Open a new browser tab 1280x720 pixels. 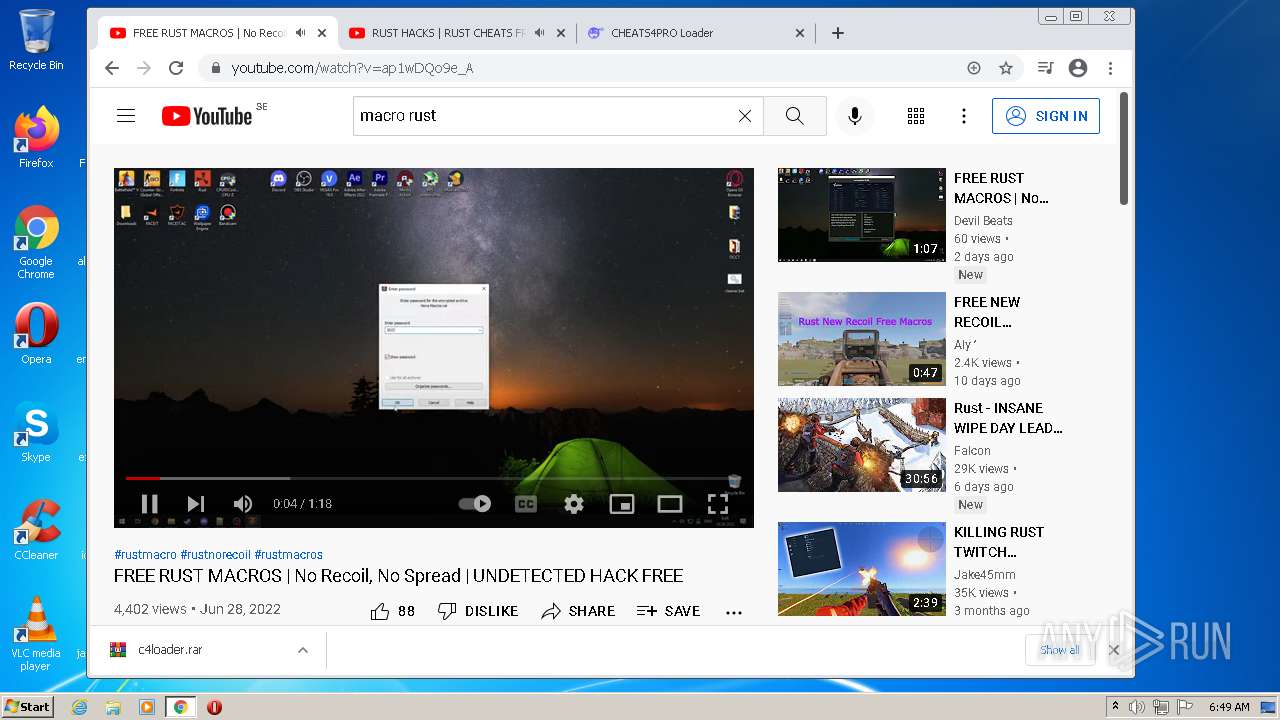pyautogui.click(x=838, y=33)
